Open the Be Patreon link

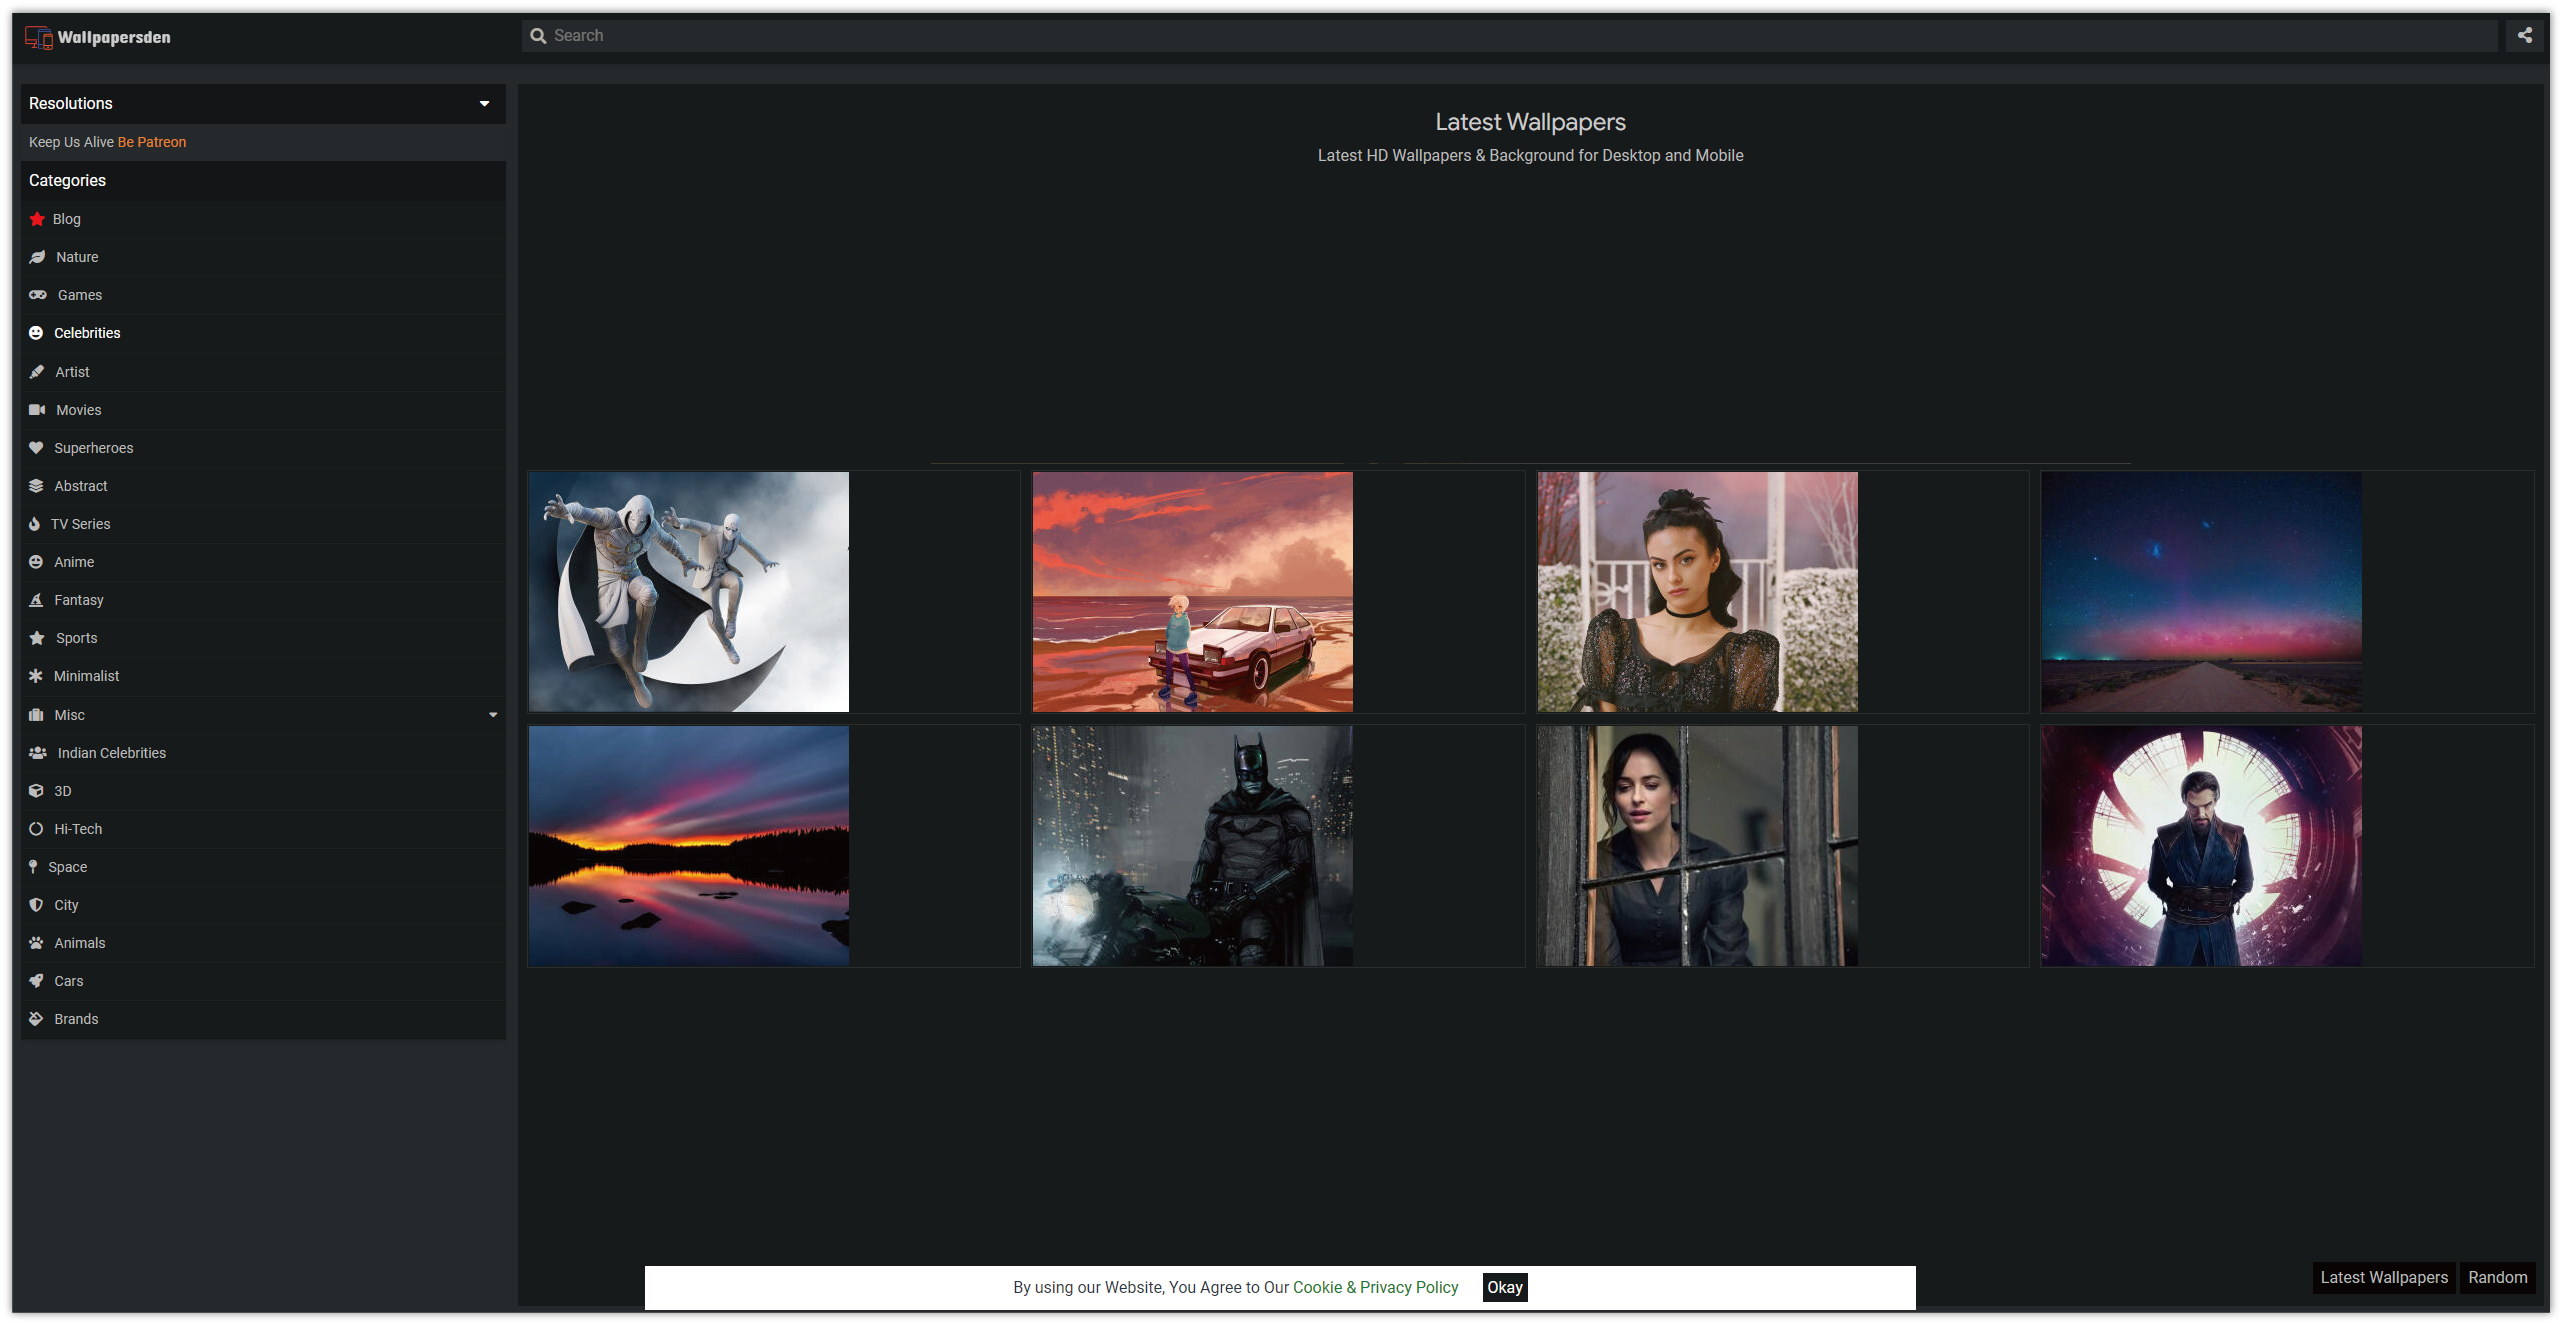coord(152,142)
